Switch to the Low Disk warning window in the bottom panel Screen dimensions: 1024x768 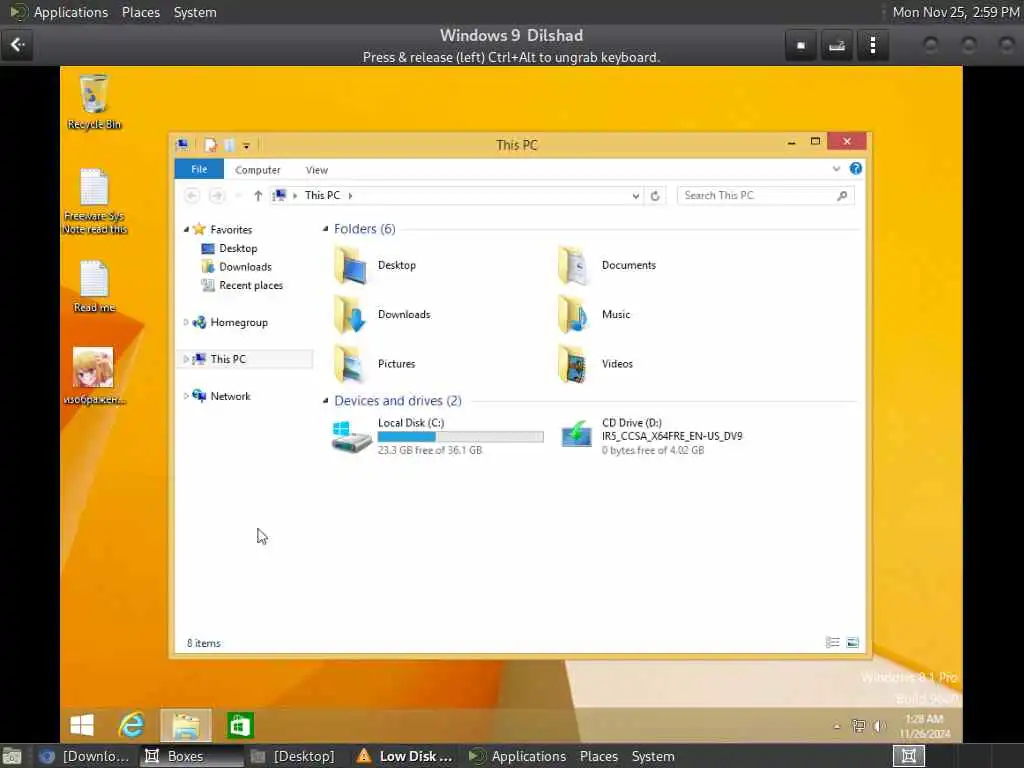coord(405,756)
